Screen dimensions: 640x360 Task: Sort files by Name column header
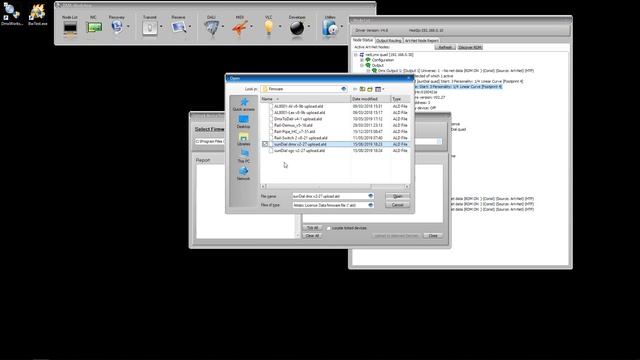click(305, 99)
